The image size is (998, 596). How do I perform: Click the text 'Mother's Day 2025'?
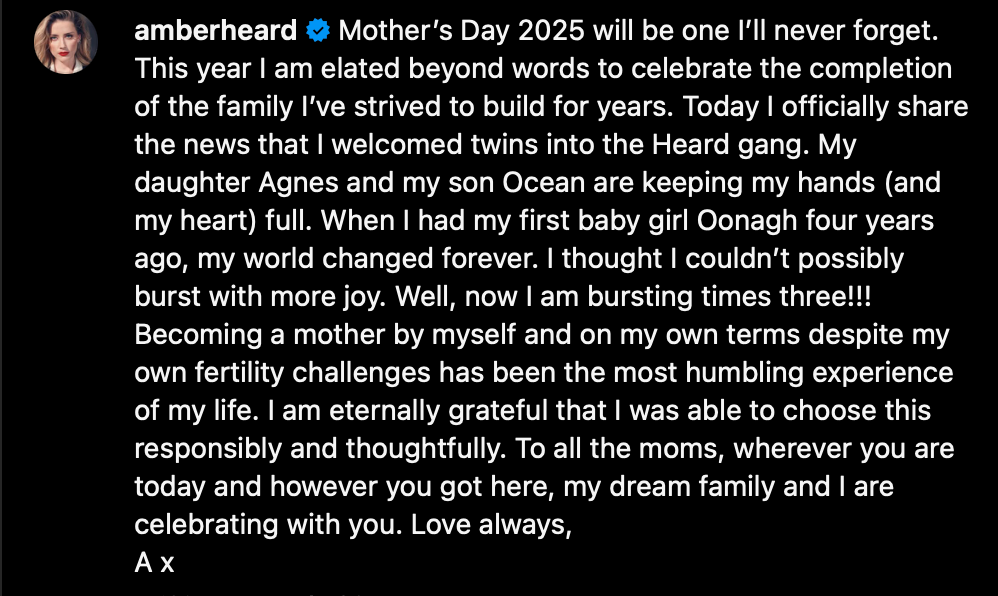461,31
